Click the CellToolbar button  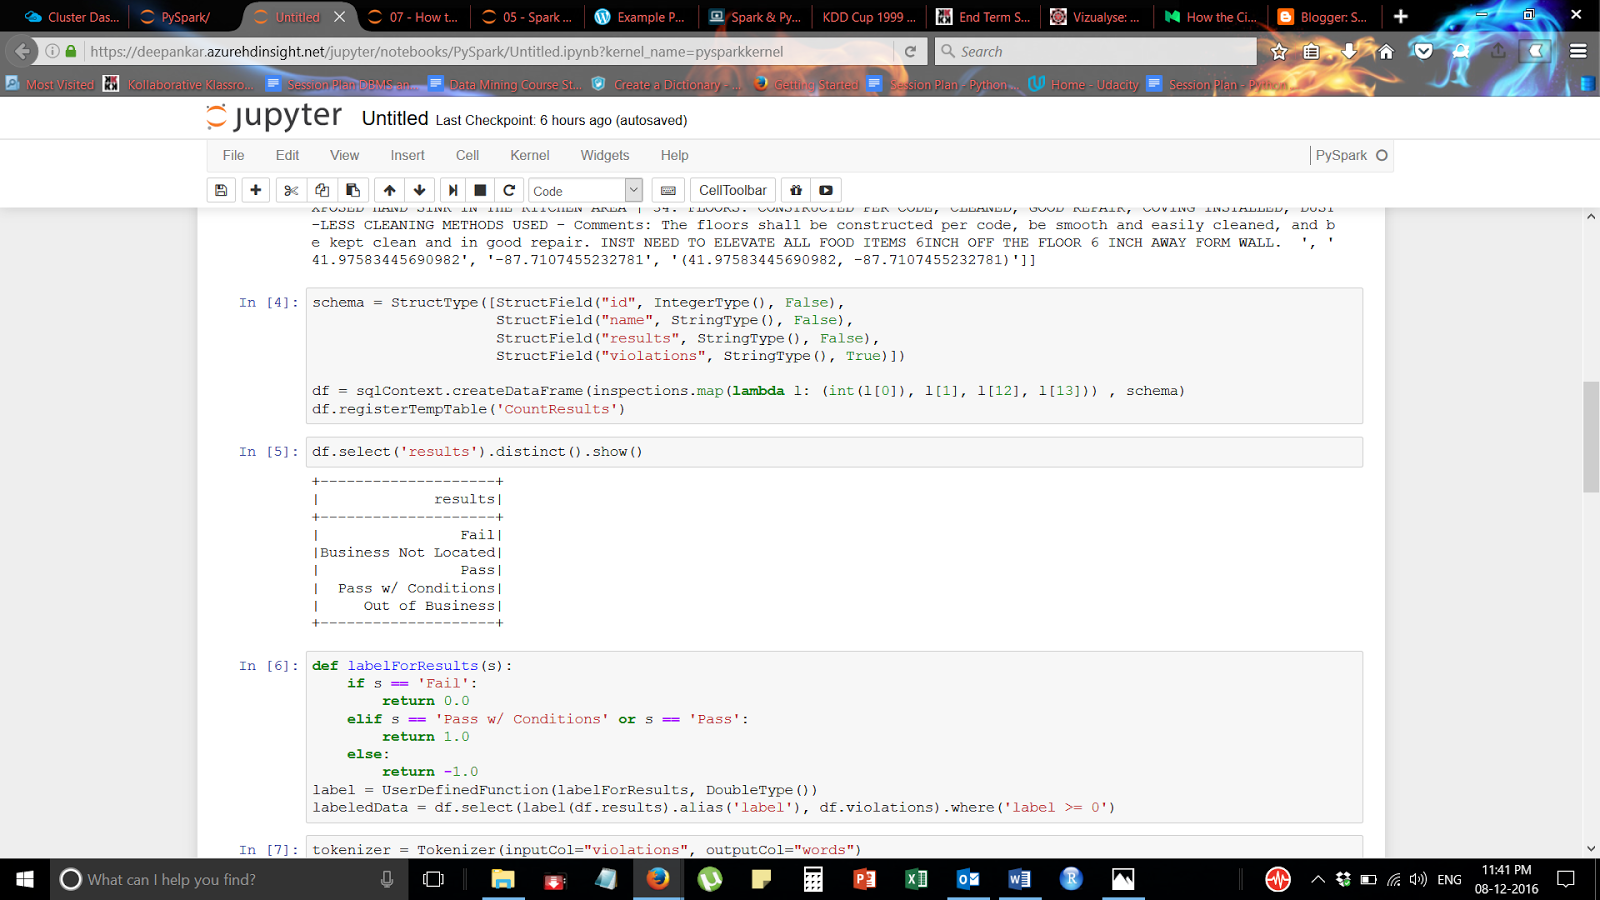[732, 190]
